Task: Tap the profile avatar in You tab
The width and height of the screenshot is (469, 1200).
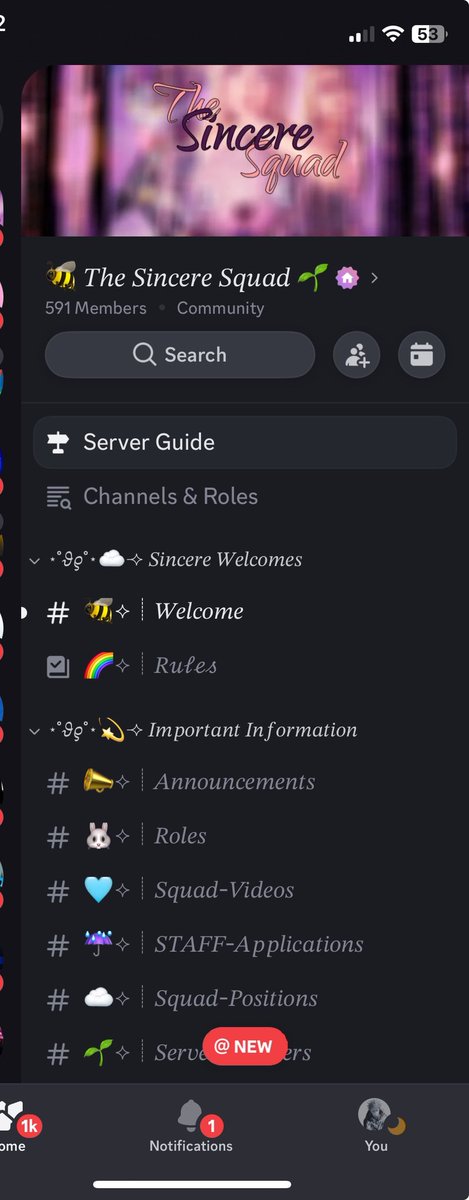Action: tap(374, 1115)
